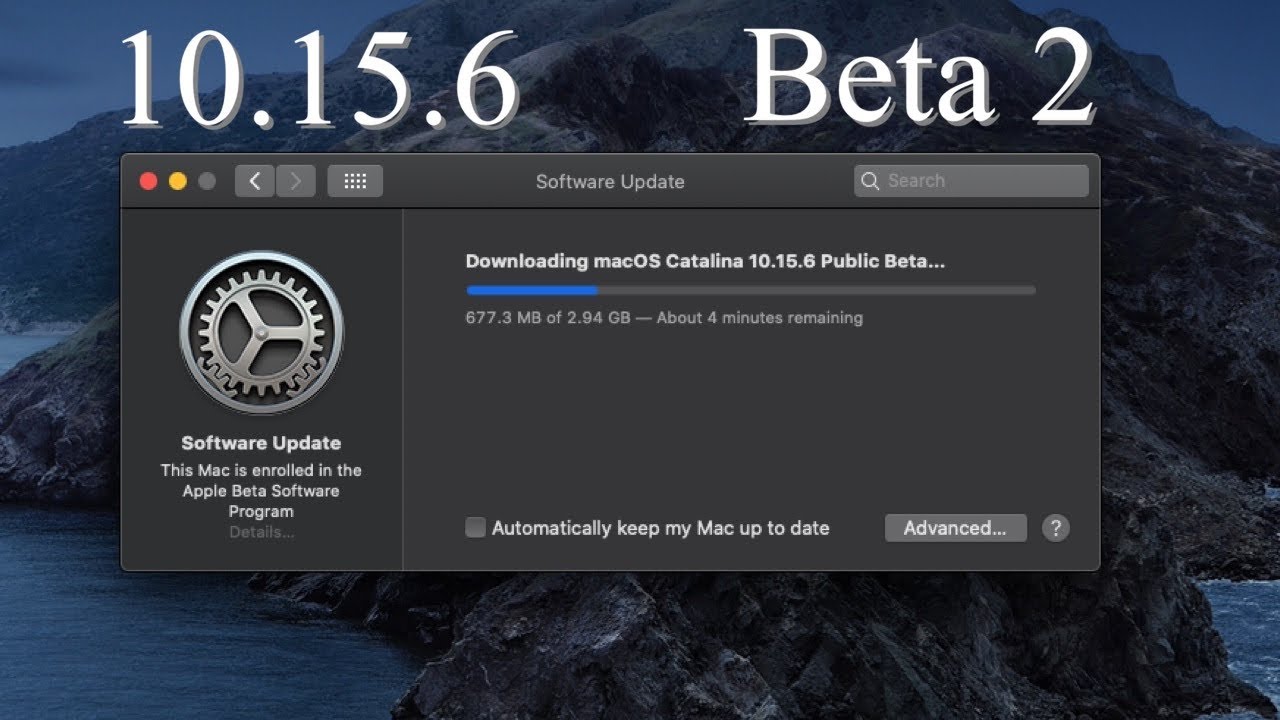The width and height of the screenshot is (1280, 720).
Task: Click 'This Mac is enrolled in the' text
Action: click(261, 470)
